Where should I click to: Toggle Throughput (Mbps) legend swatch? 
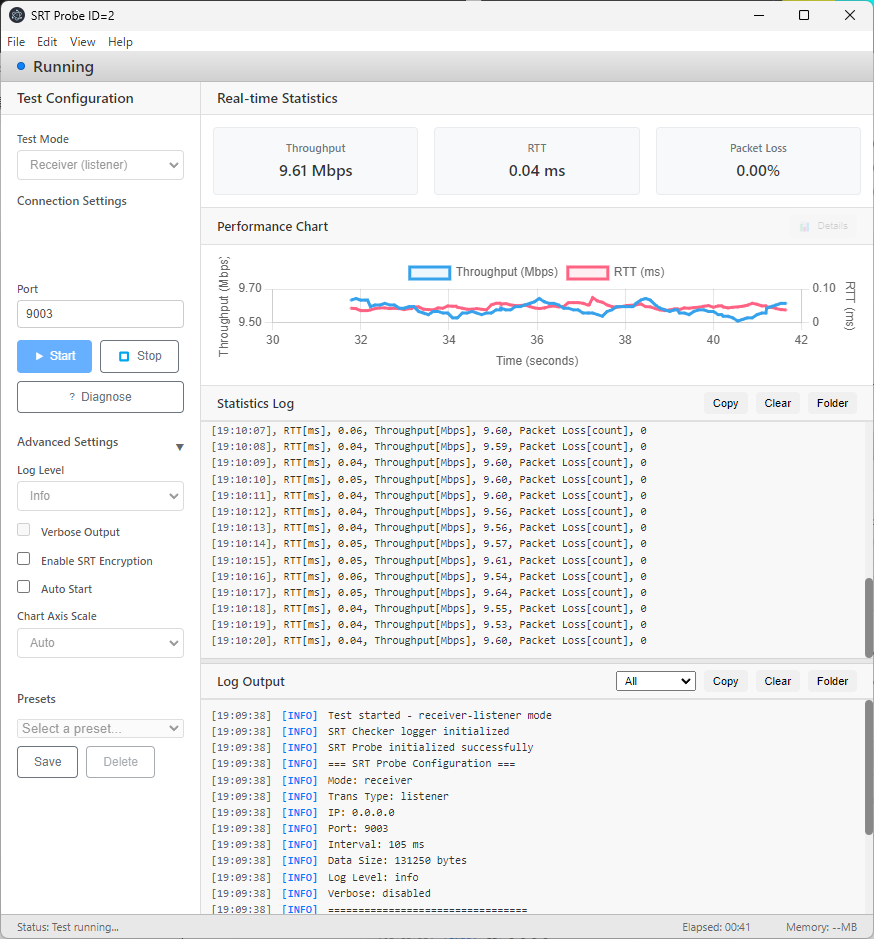click(x=429, y=272)
